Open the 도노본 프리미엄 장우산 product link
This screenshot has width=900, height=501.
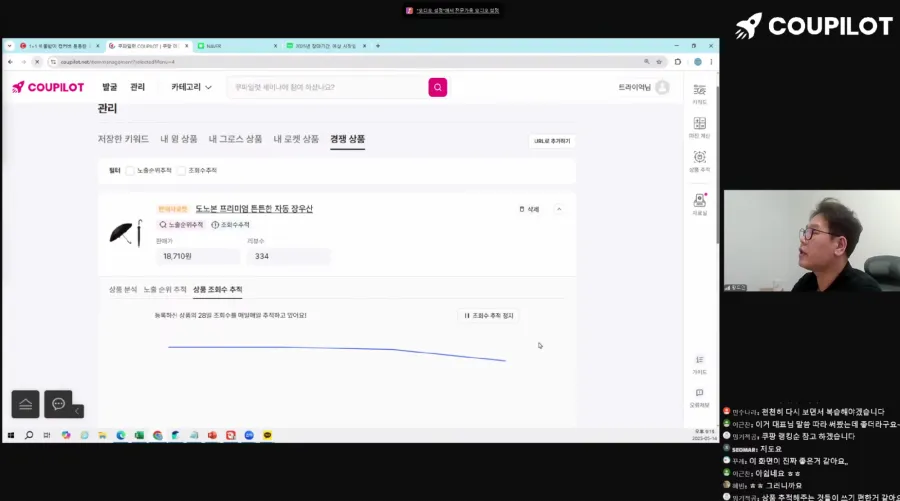click(254, 209)
